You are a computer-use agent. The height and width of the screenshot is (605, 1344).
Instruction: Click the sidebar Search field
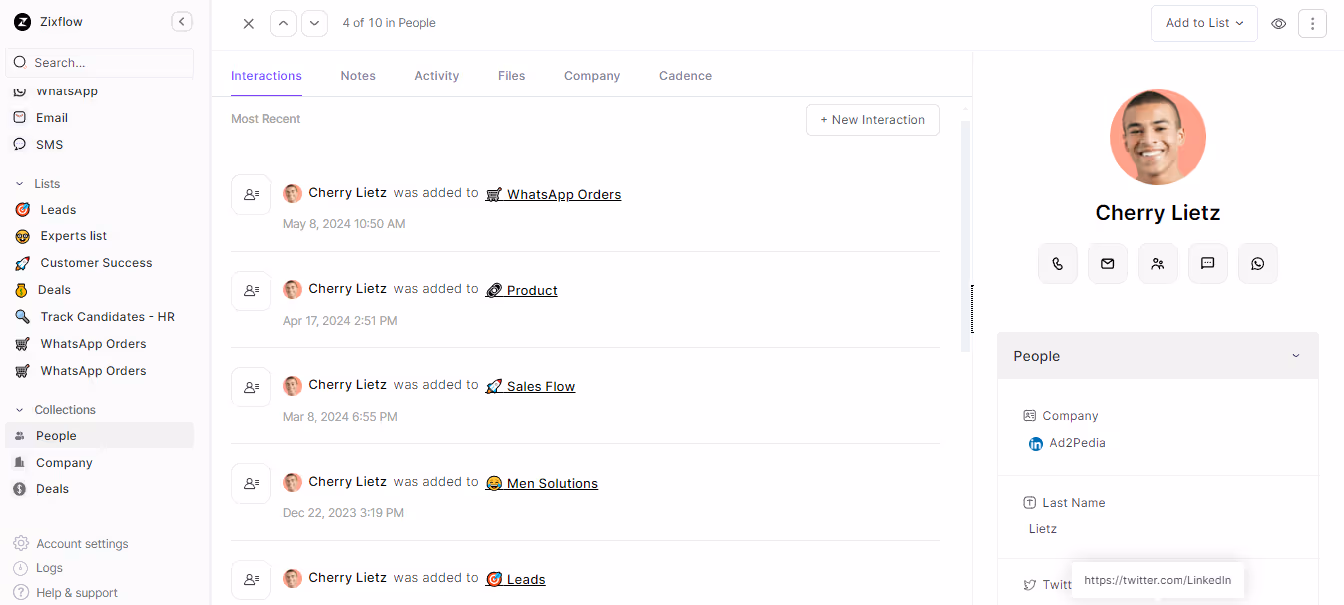coord(99,62)
